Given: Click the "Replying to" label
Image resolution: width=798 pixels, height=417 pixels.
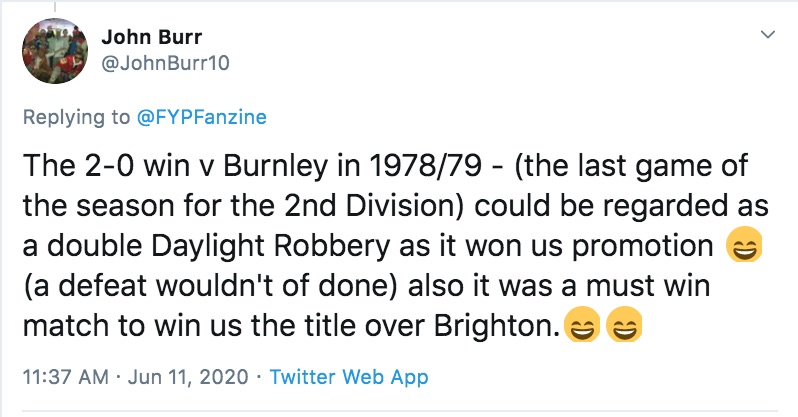Looking at the screenshot, I should click(x=78, y=117).
